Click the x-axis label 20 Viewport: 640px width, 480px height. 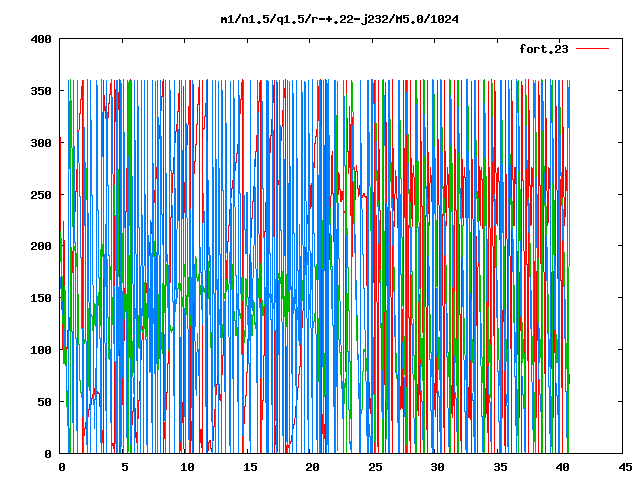(312, 467)
